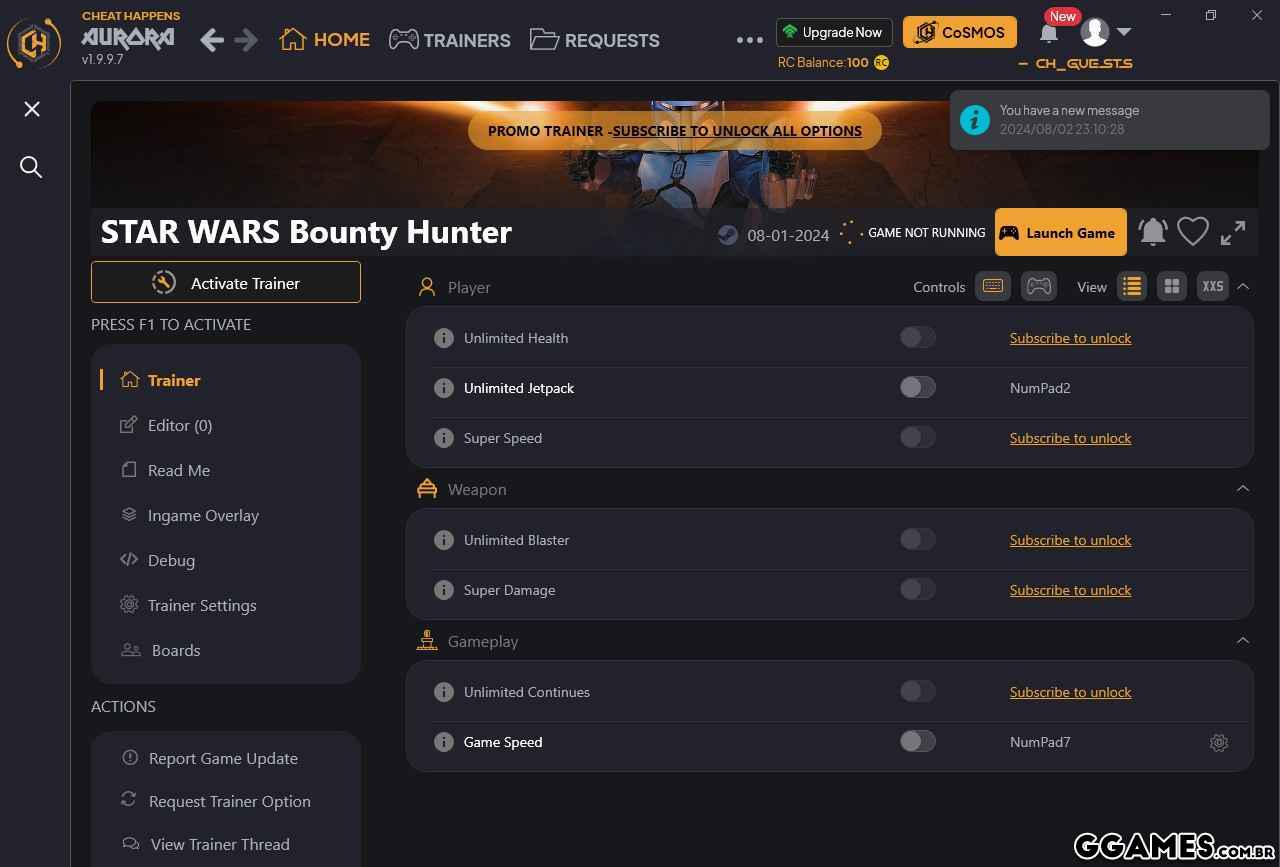Enable Game Speed toggle

[x=918, y=741]
